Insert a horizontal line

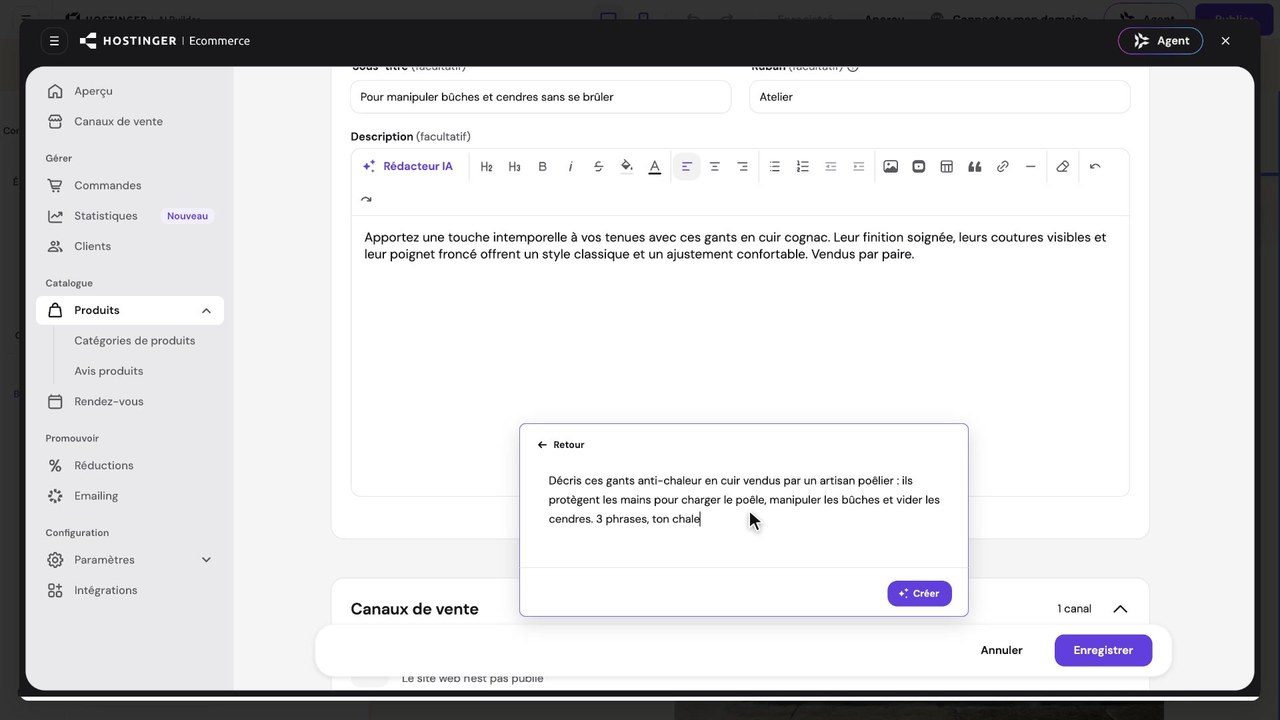(1031, 167)
